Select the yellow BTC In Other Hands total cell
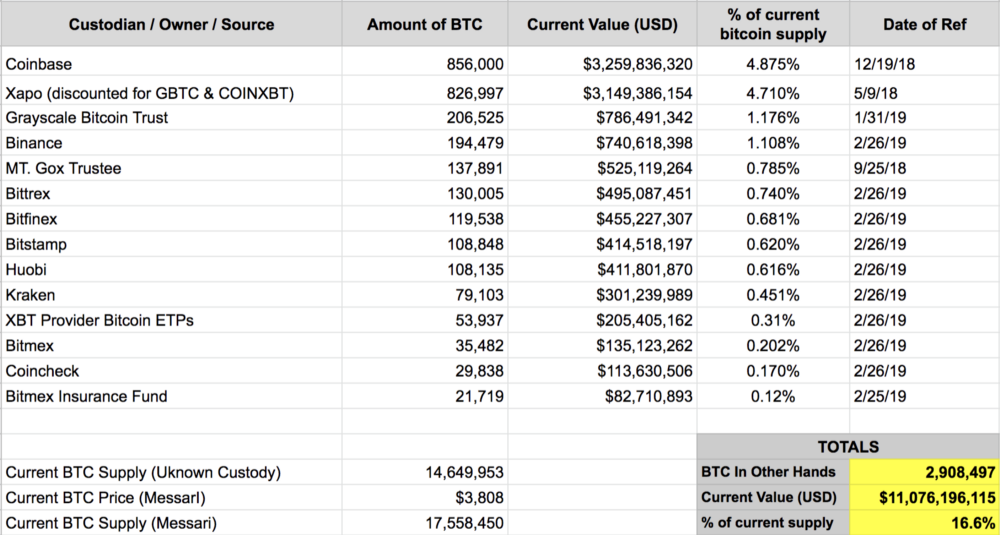This screenshot has height=535, width=1000. pos(924,472)
